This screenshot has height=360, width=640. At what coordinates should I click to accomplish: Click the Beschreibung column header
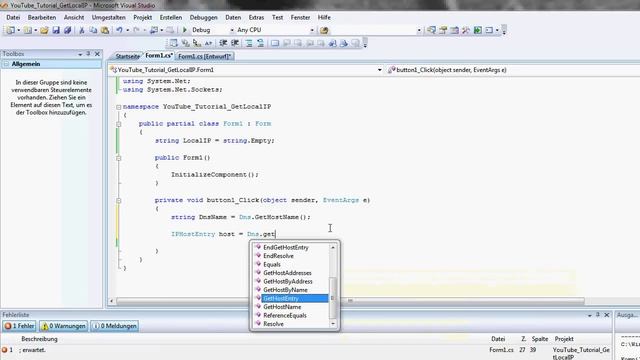[39, 339]
